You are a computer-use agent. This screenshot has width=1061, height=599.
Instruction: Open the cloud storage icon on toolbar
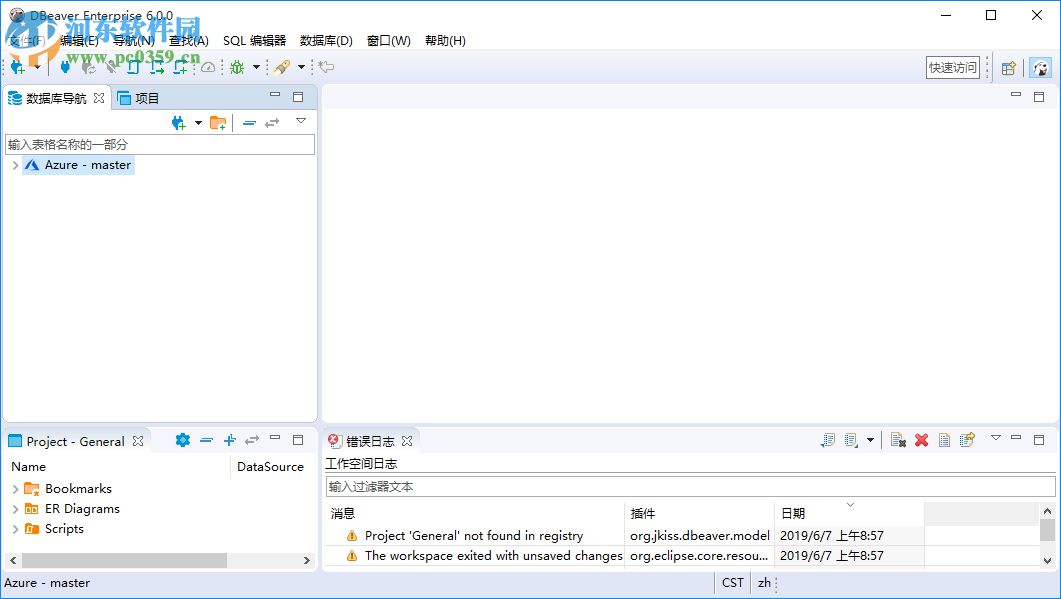tap(208, 67)
